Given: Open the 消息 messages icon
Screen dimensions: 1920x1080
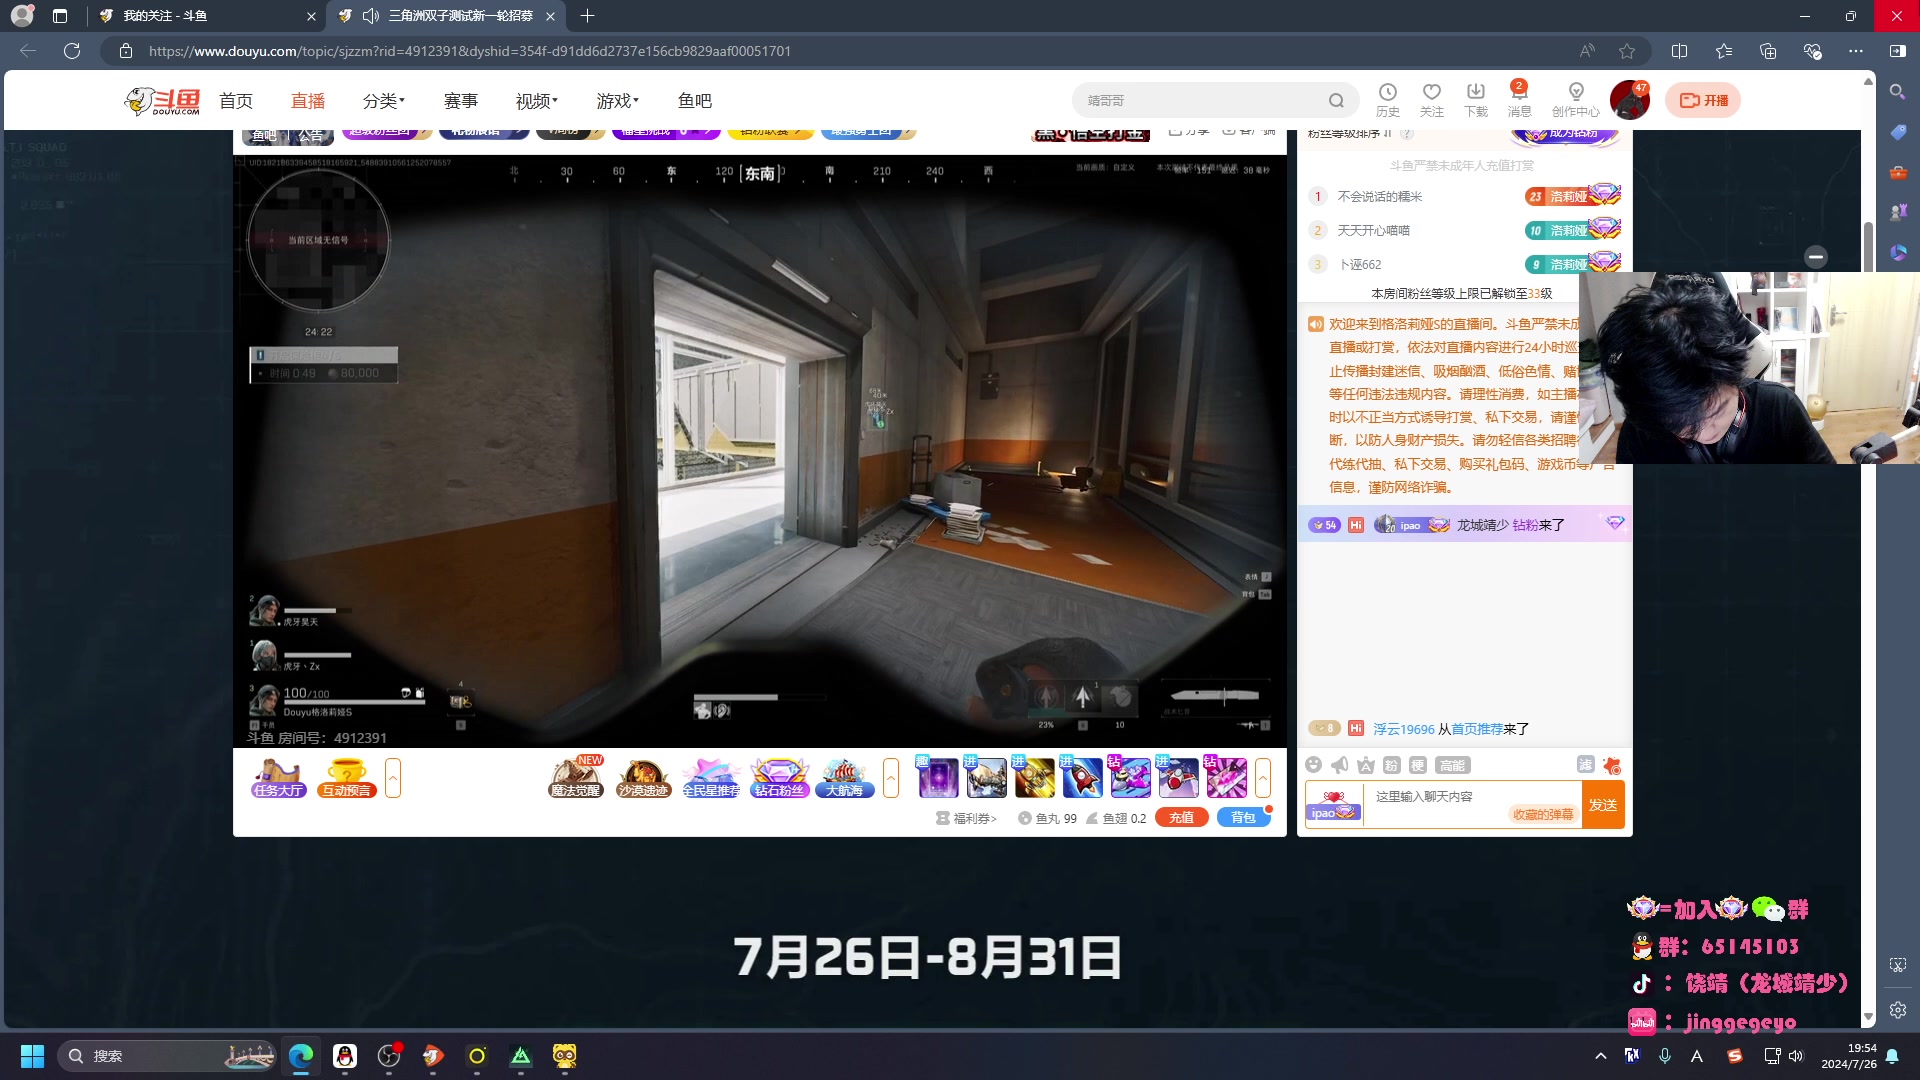Looking at the screenshot, I should [1519, 99].
